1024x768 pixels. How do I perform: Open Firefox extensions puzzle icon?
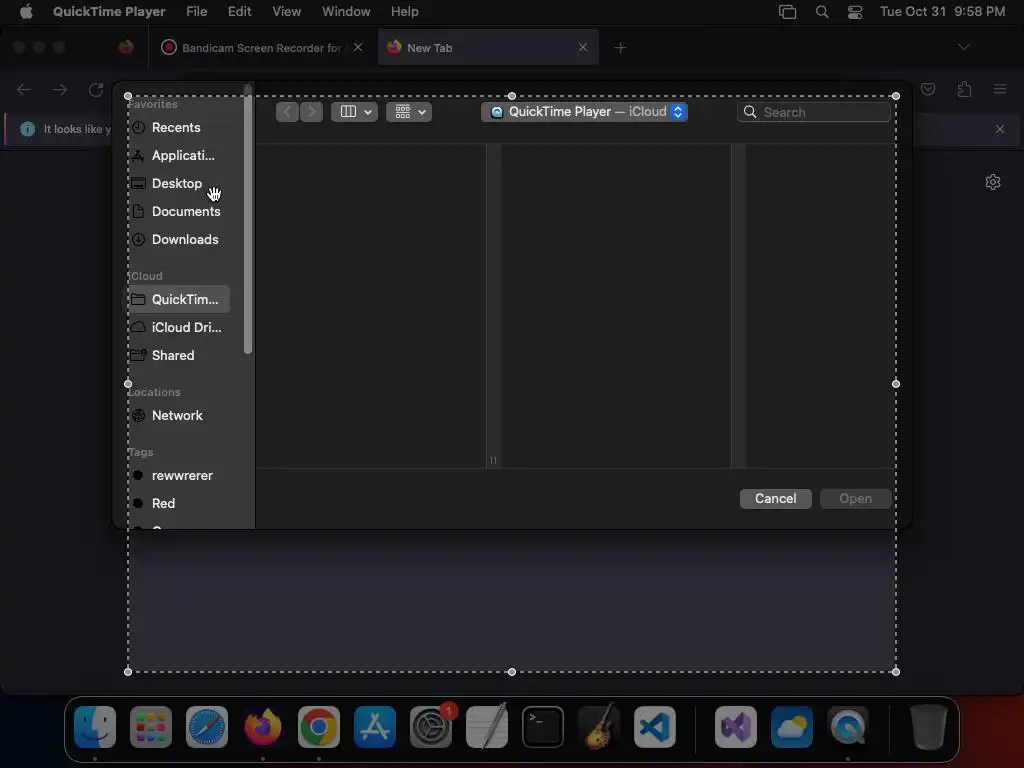965,89
